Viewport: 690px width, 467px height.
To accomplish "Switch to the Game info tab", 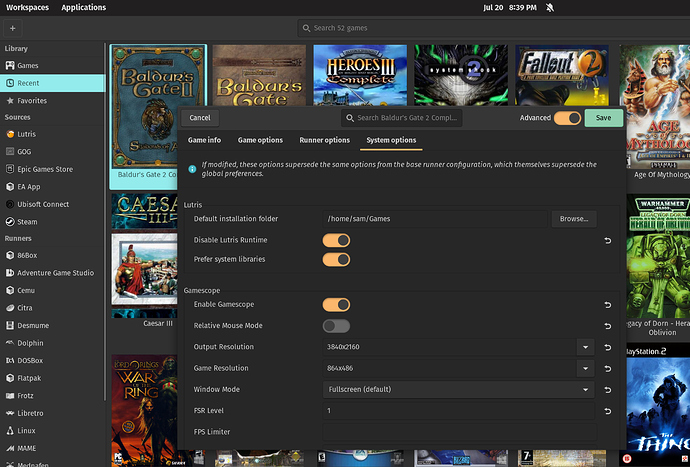I will (204, 140).
